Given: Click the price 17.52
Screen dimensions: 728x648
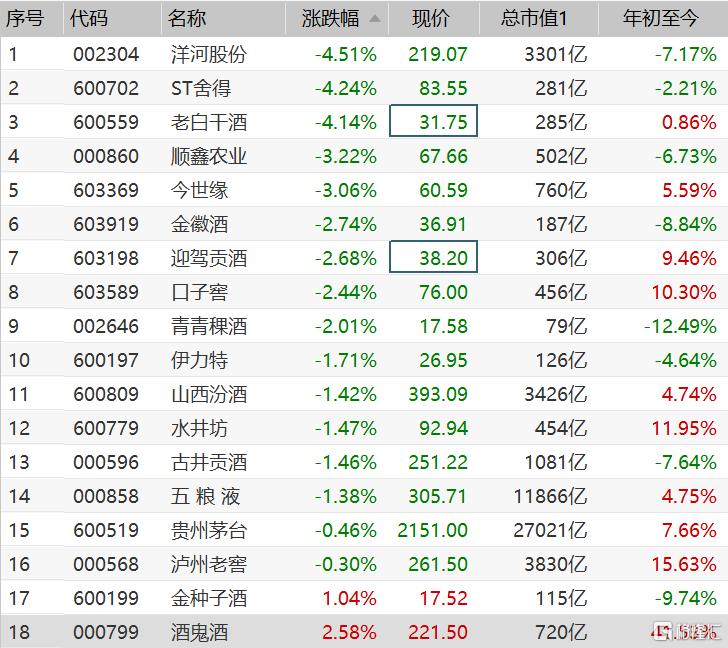Looking at the screenshot, I should pos(443,598).
